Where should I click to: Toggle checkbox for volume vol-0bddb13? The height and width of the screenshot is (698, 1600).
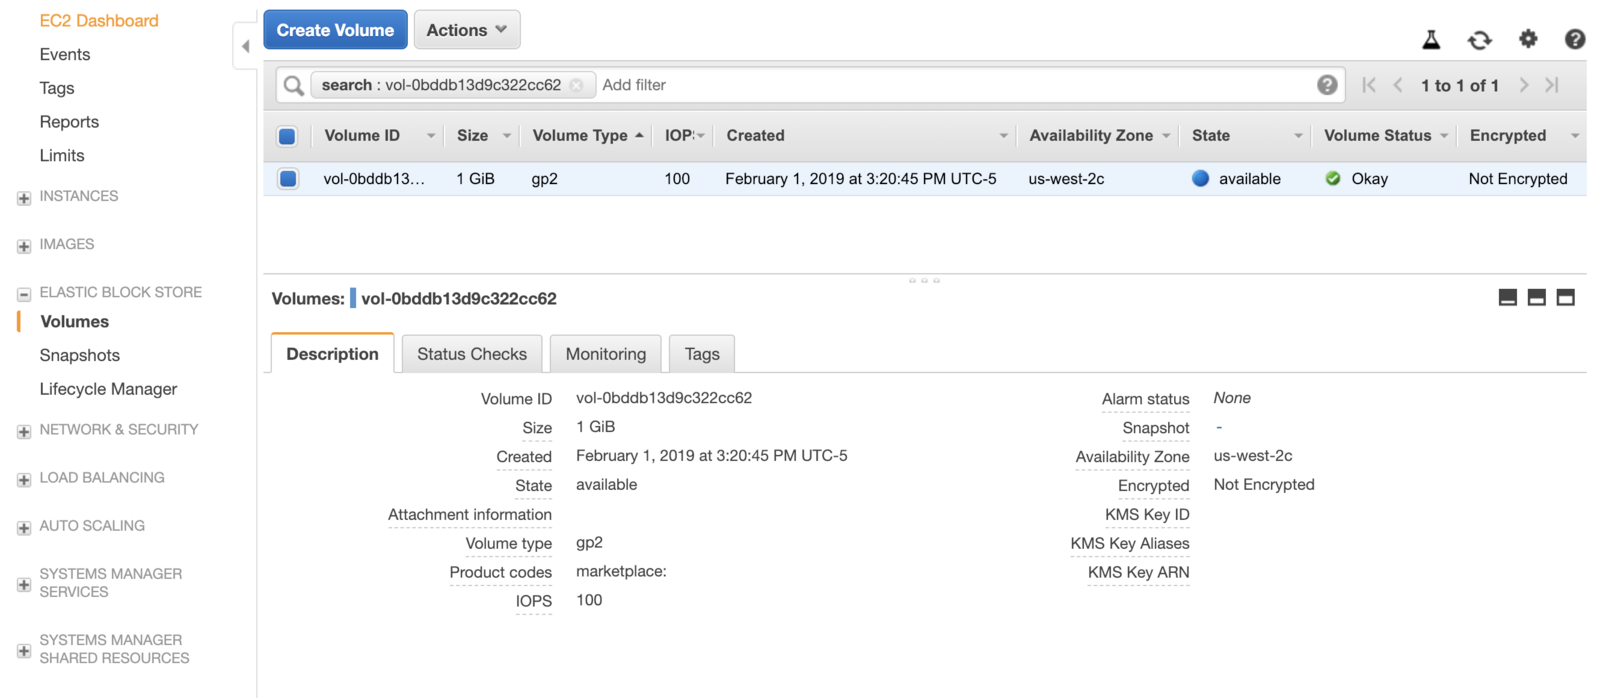pyautogui.click(x=288, y=179)
